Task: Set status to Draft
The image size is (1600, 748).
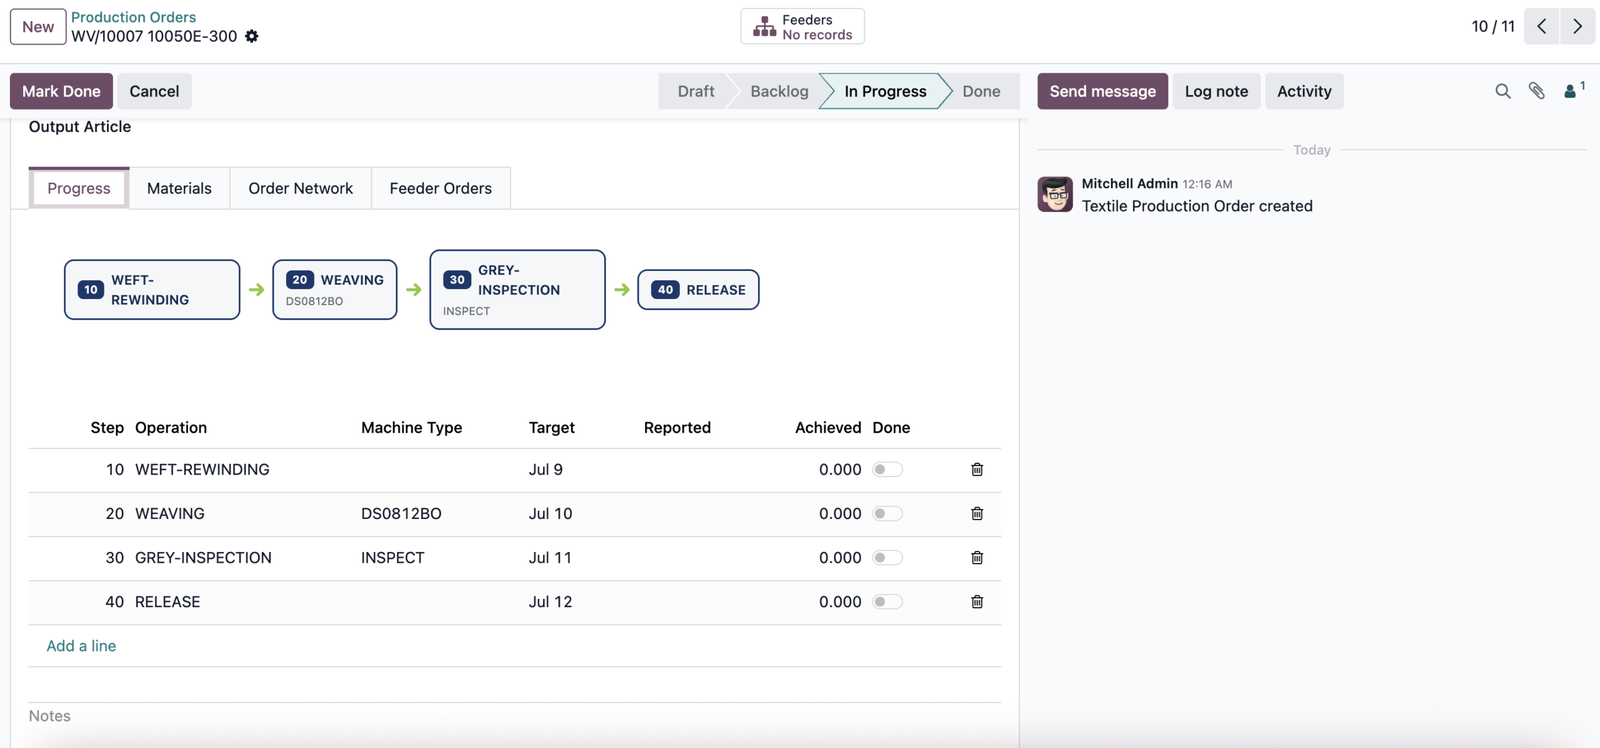Action: click(x=695, y=91)
